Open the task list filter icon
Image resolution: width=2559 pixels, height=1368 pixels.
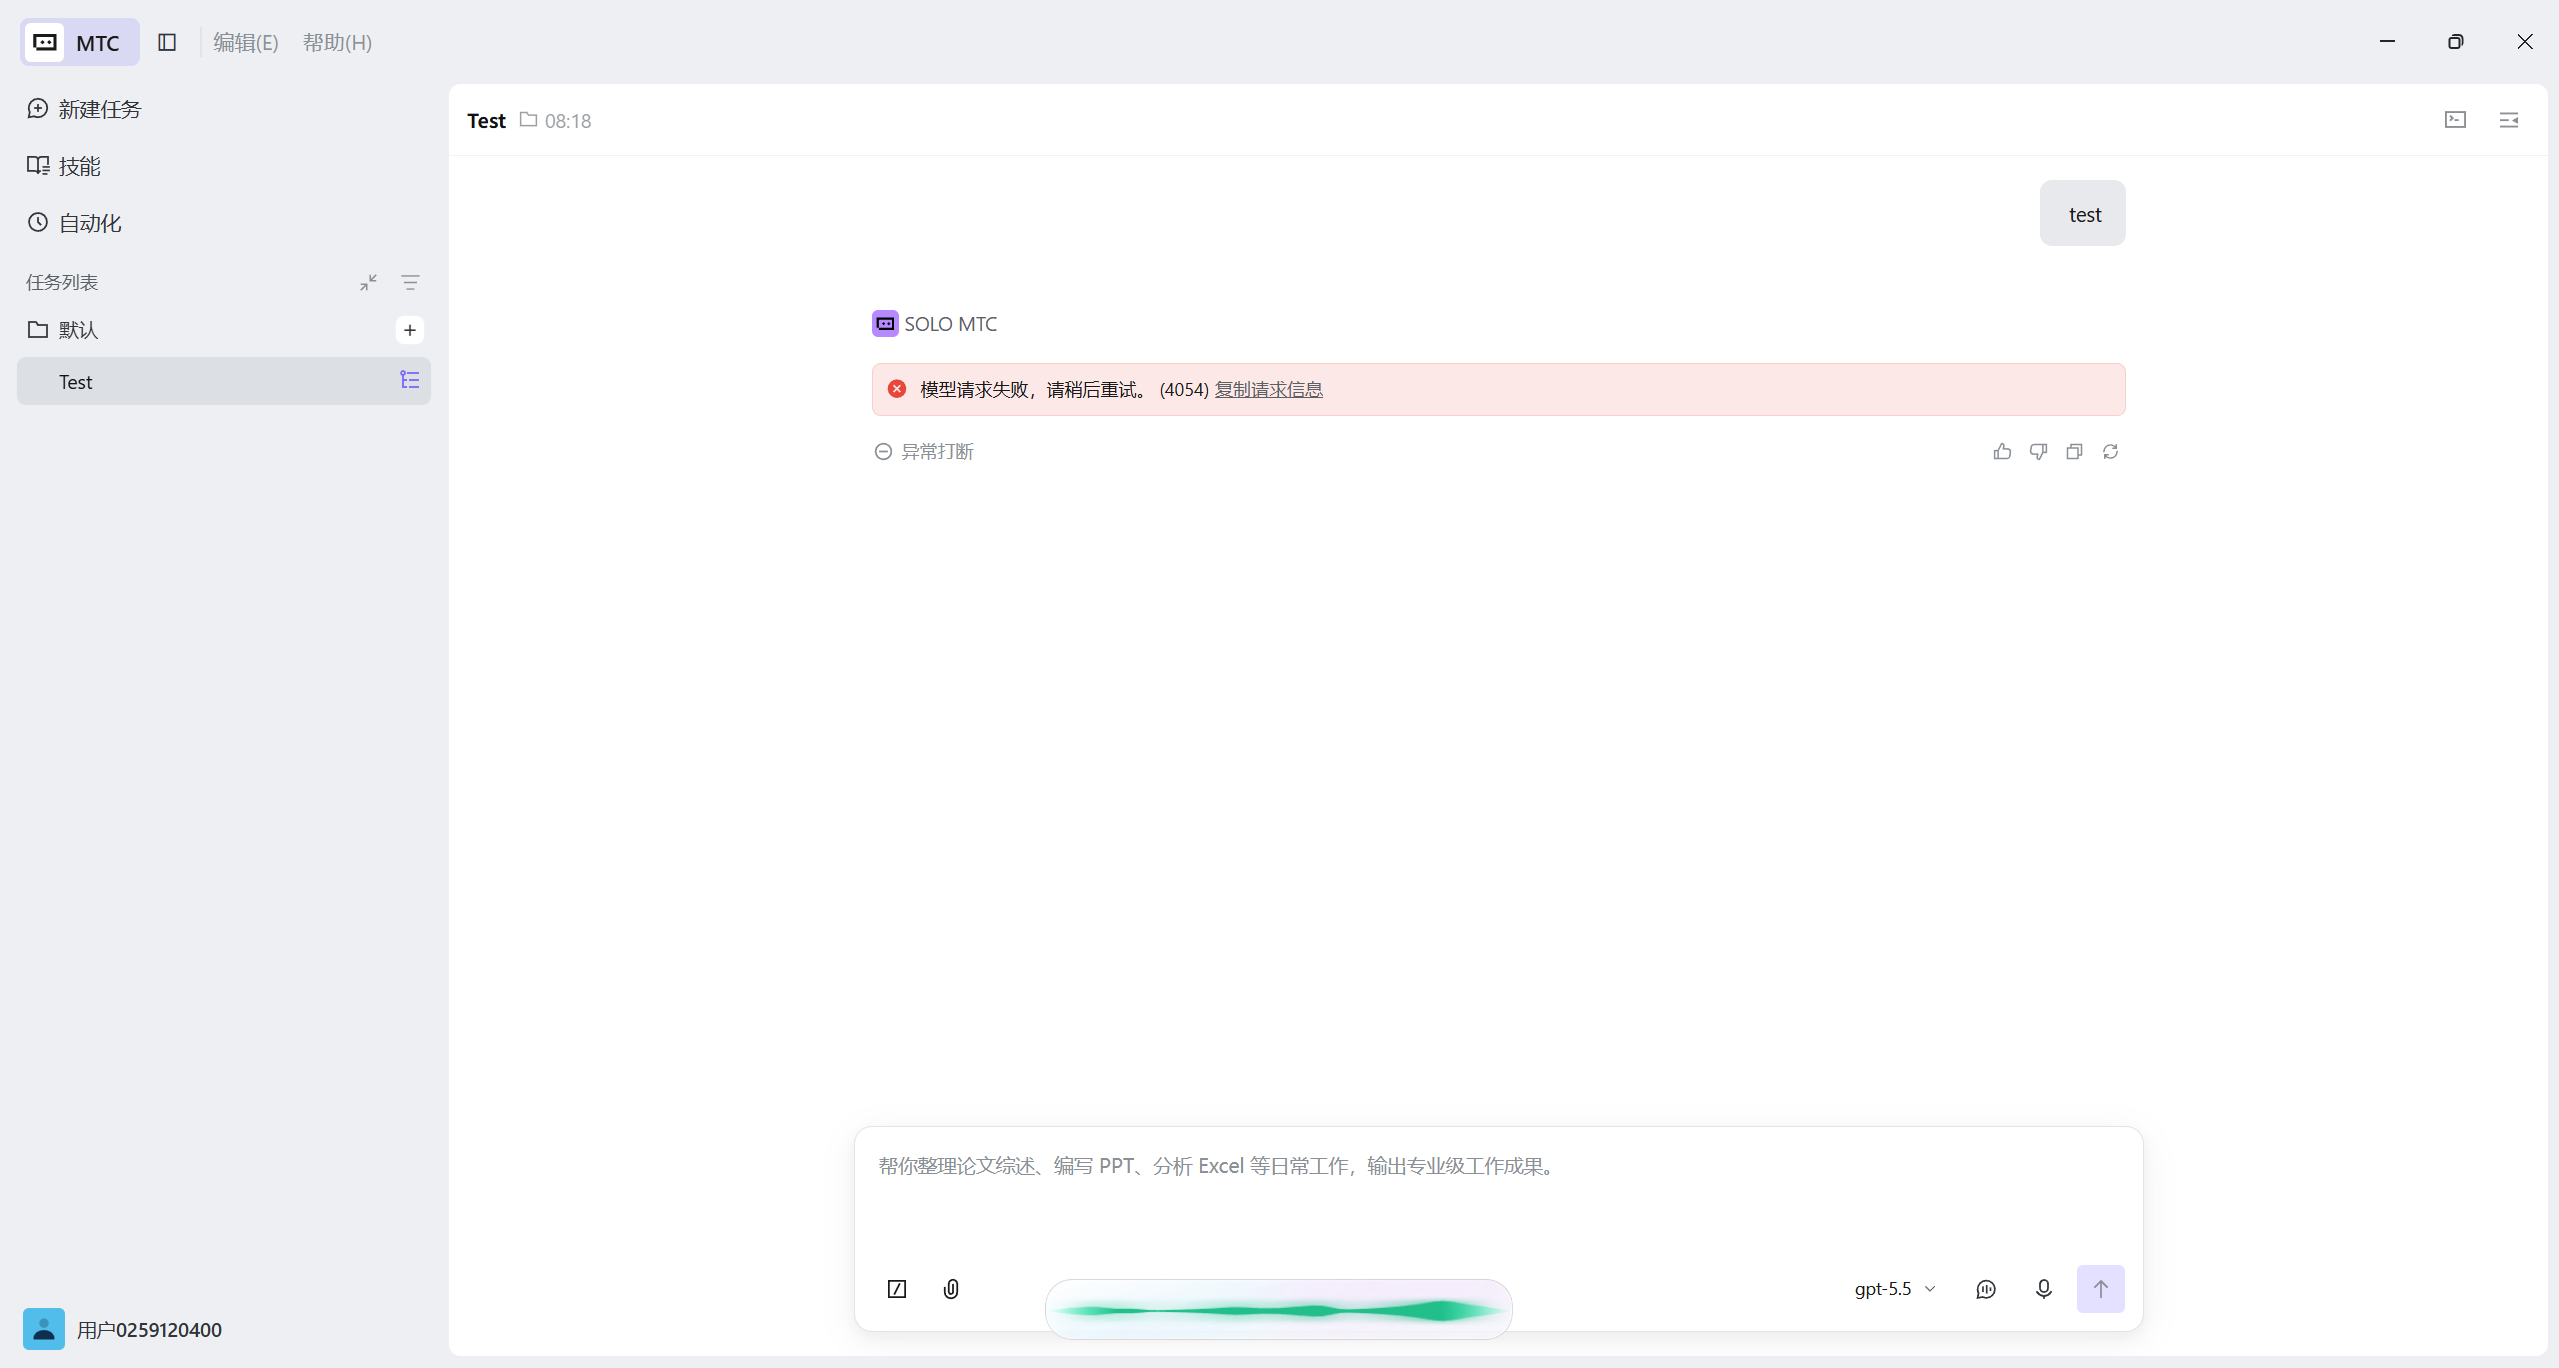pos(410,283)
